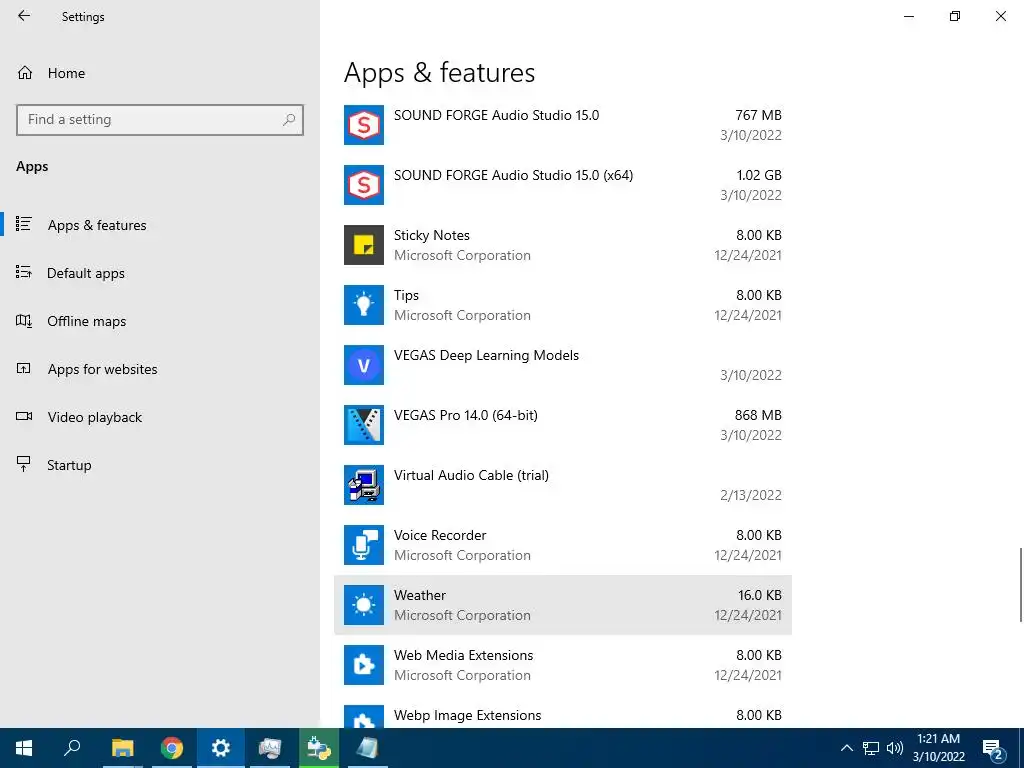Launch Google Chrome from the taskbar
1024x768 pixels.
[x=171, y=748]
